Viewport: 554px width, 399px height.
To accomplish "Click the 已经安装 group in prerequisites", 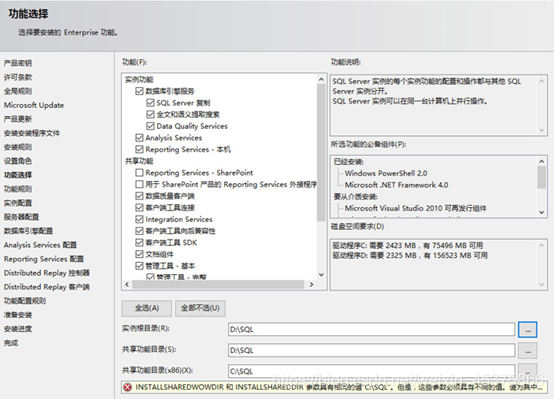I will pyautogui.click(x=349, y=162).
